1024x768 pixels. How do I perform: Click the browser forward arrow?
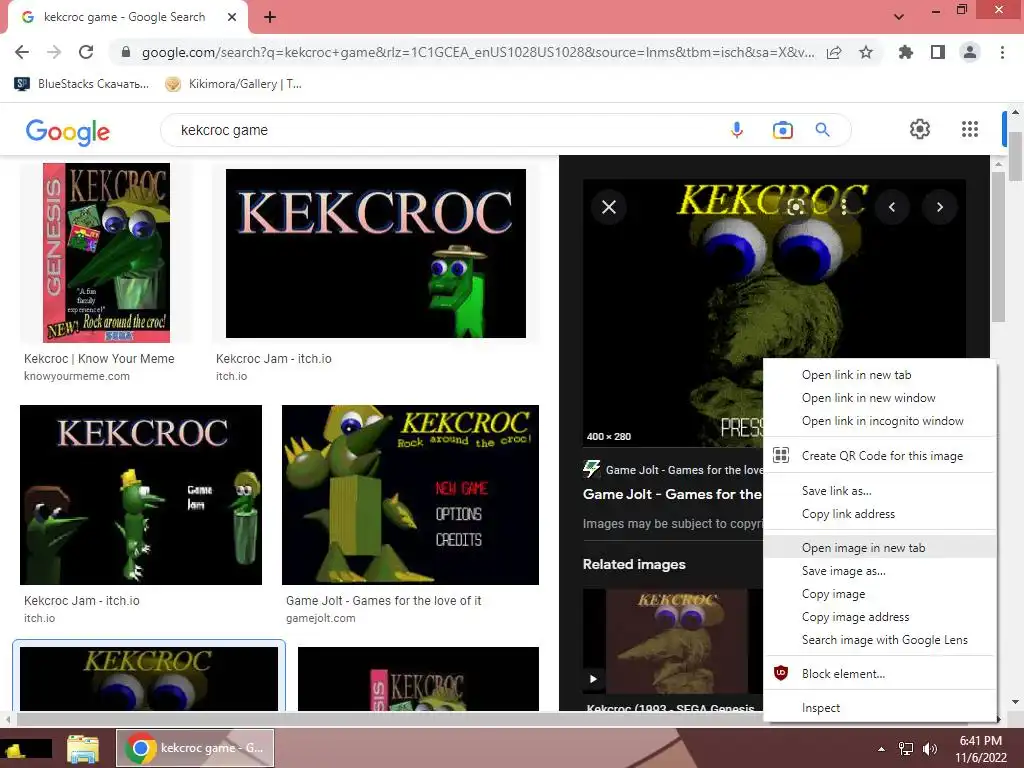point(54,52)
